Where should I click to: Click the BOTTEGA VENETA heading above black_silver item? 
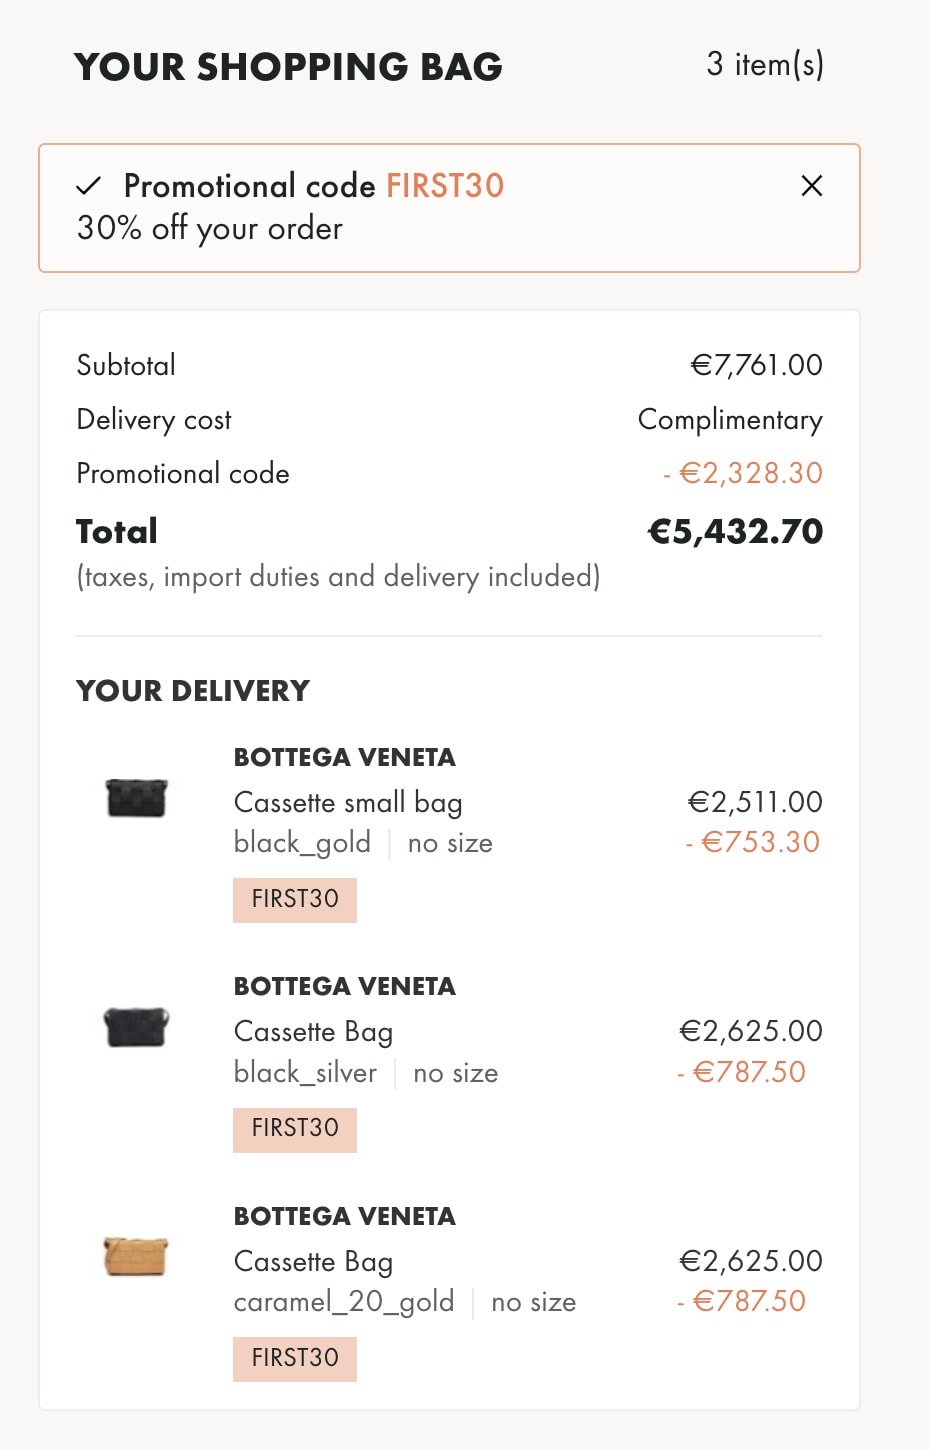click(345, 986)
